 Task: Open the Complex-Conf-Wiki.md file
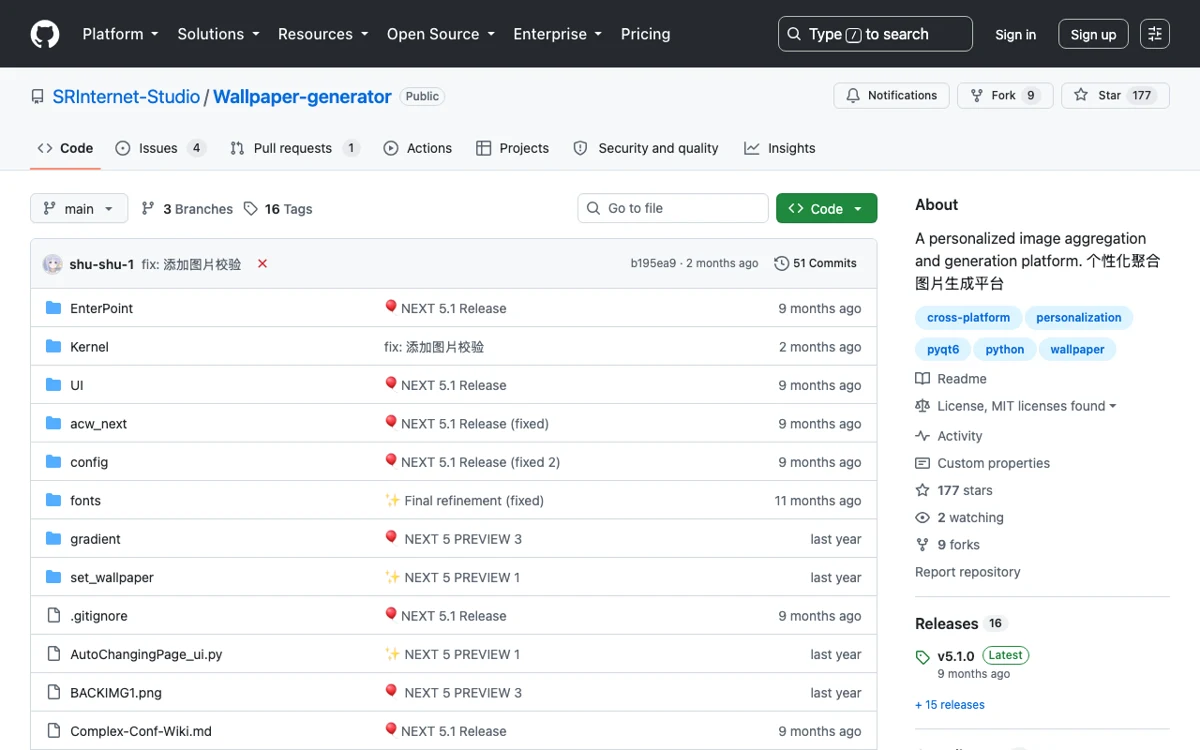coord(141,731)
